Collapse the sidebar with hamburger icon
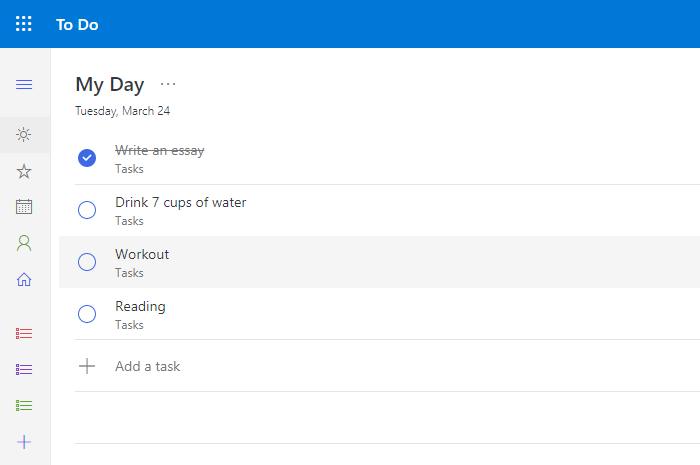The image size is (700, 465). click(24, 84)
